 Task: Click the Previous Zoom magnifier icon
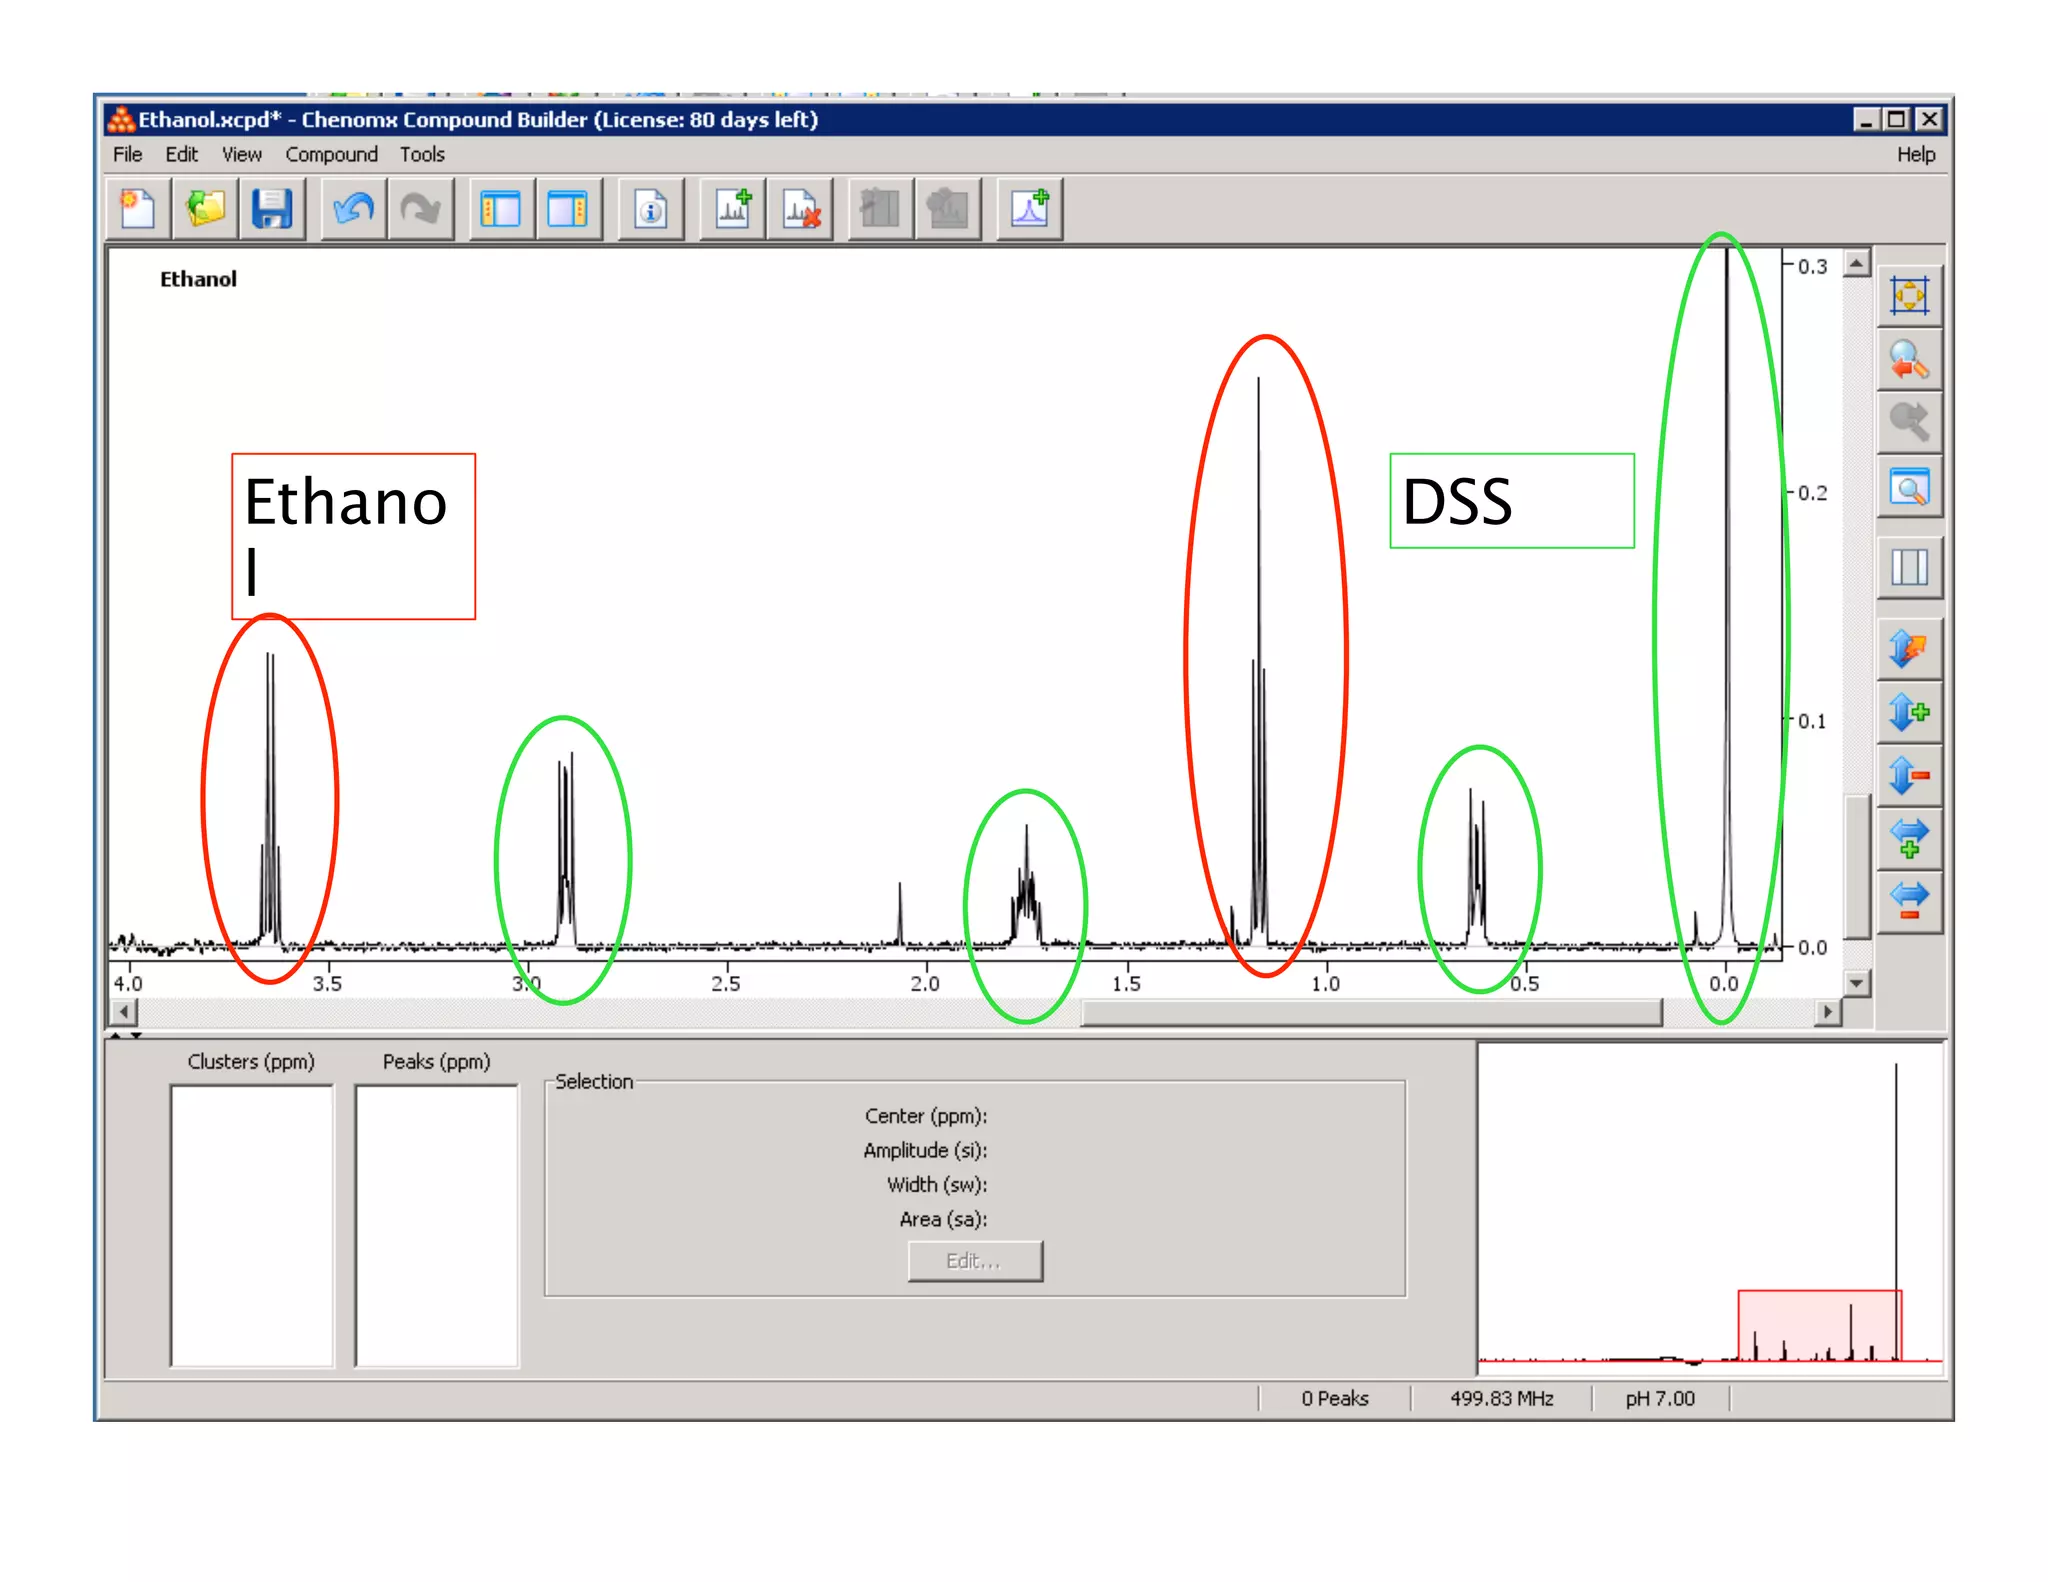pos(1909,360)
